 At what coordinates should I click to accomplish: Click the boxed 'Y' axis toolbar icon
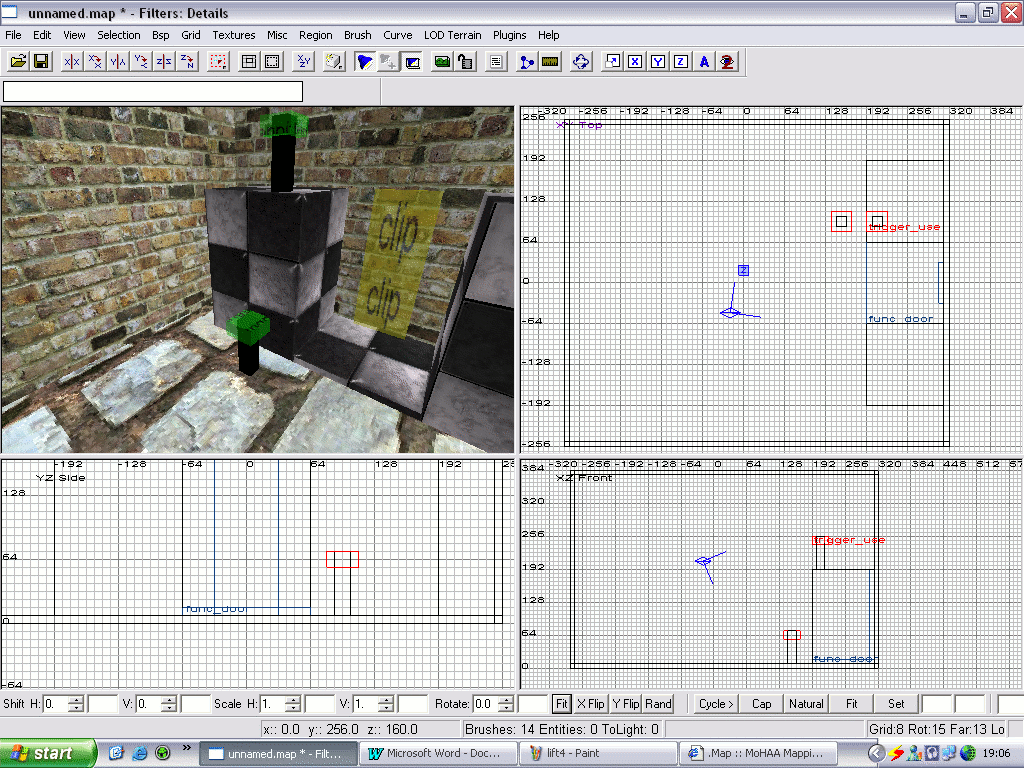657,62
